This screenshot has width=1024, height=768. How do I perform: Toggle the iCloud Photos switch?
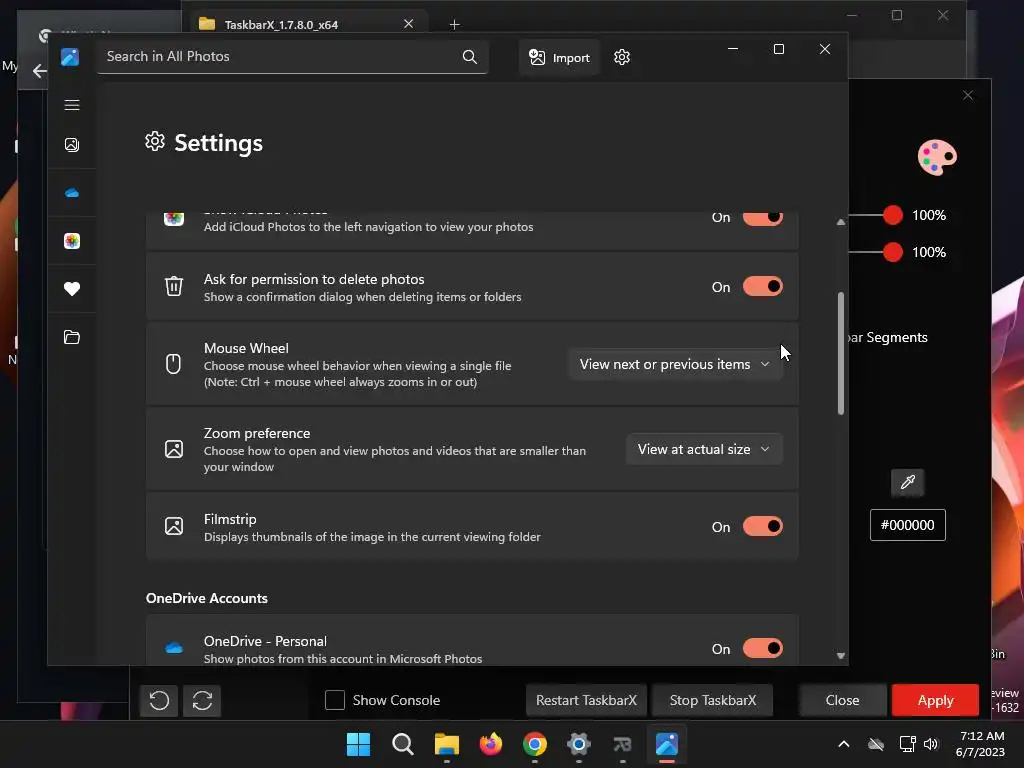pos(763,217)
